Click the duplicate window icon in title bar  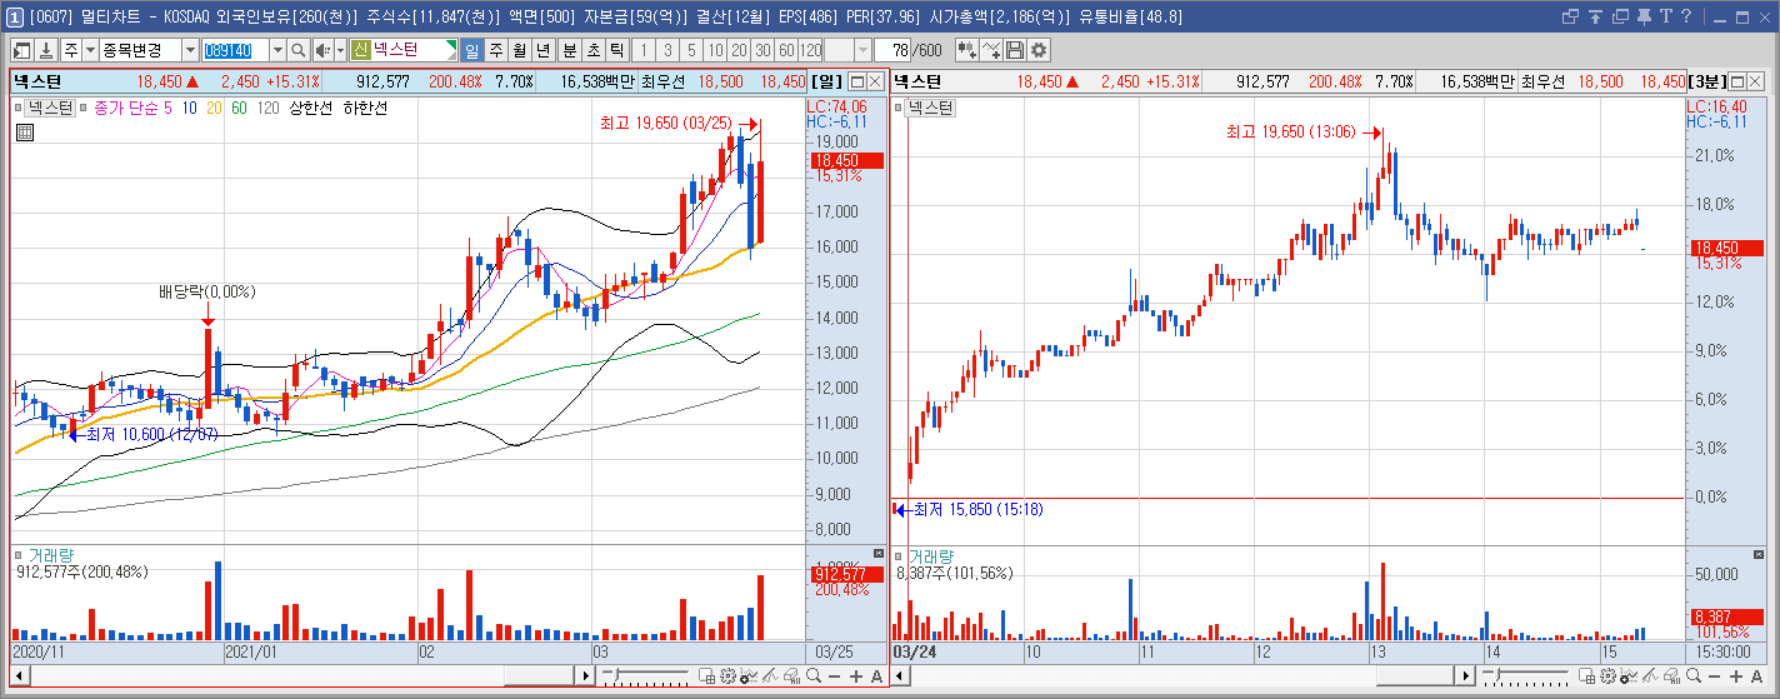pos(1620,16)
